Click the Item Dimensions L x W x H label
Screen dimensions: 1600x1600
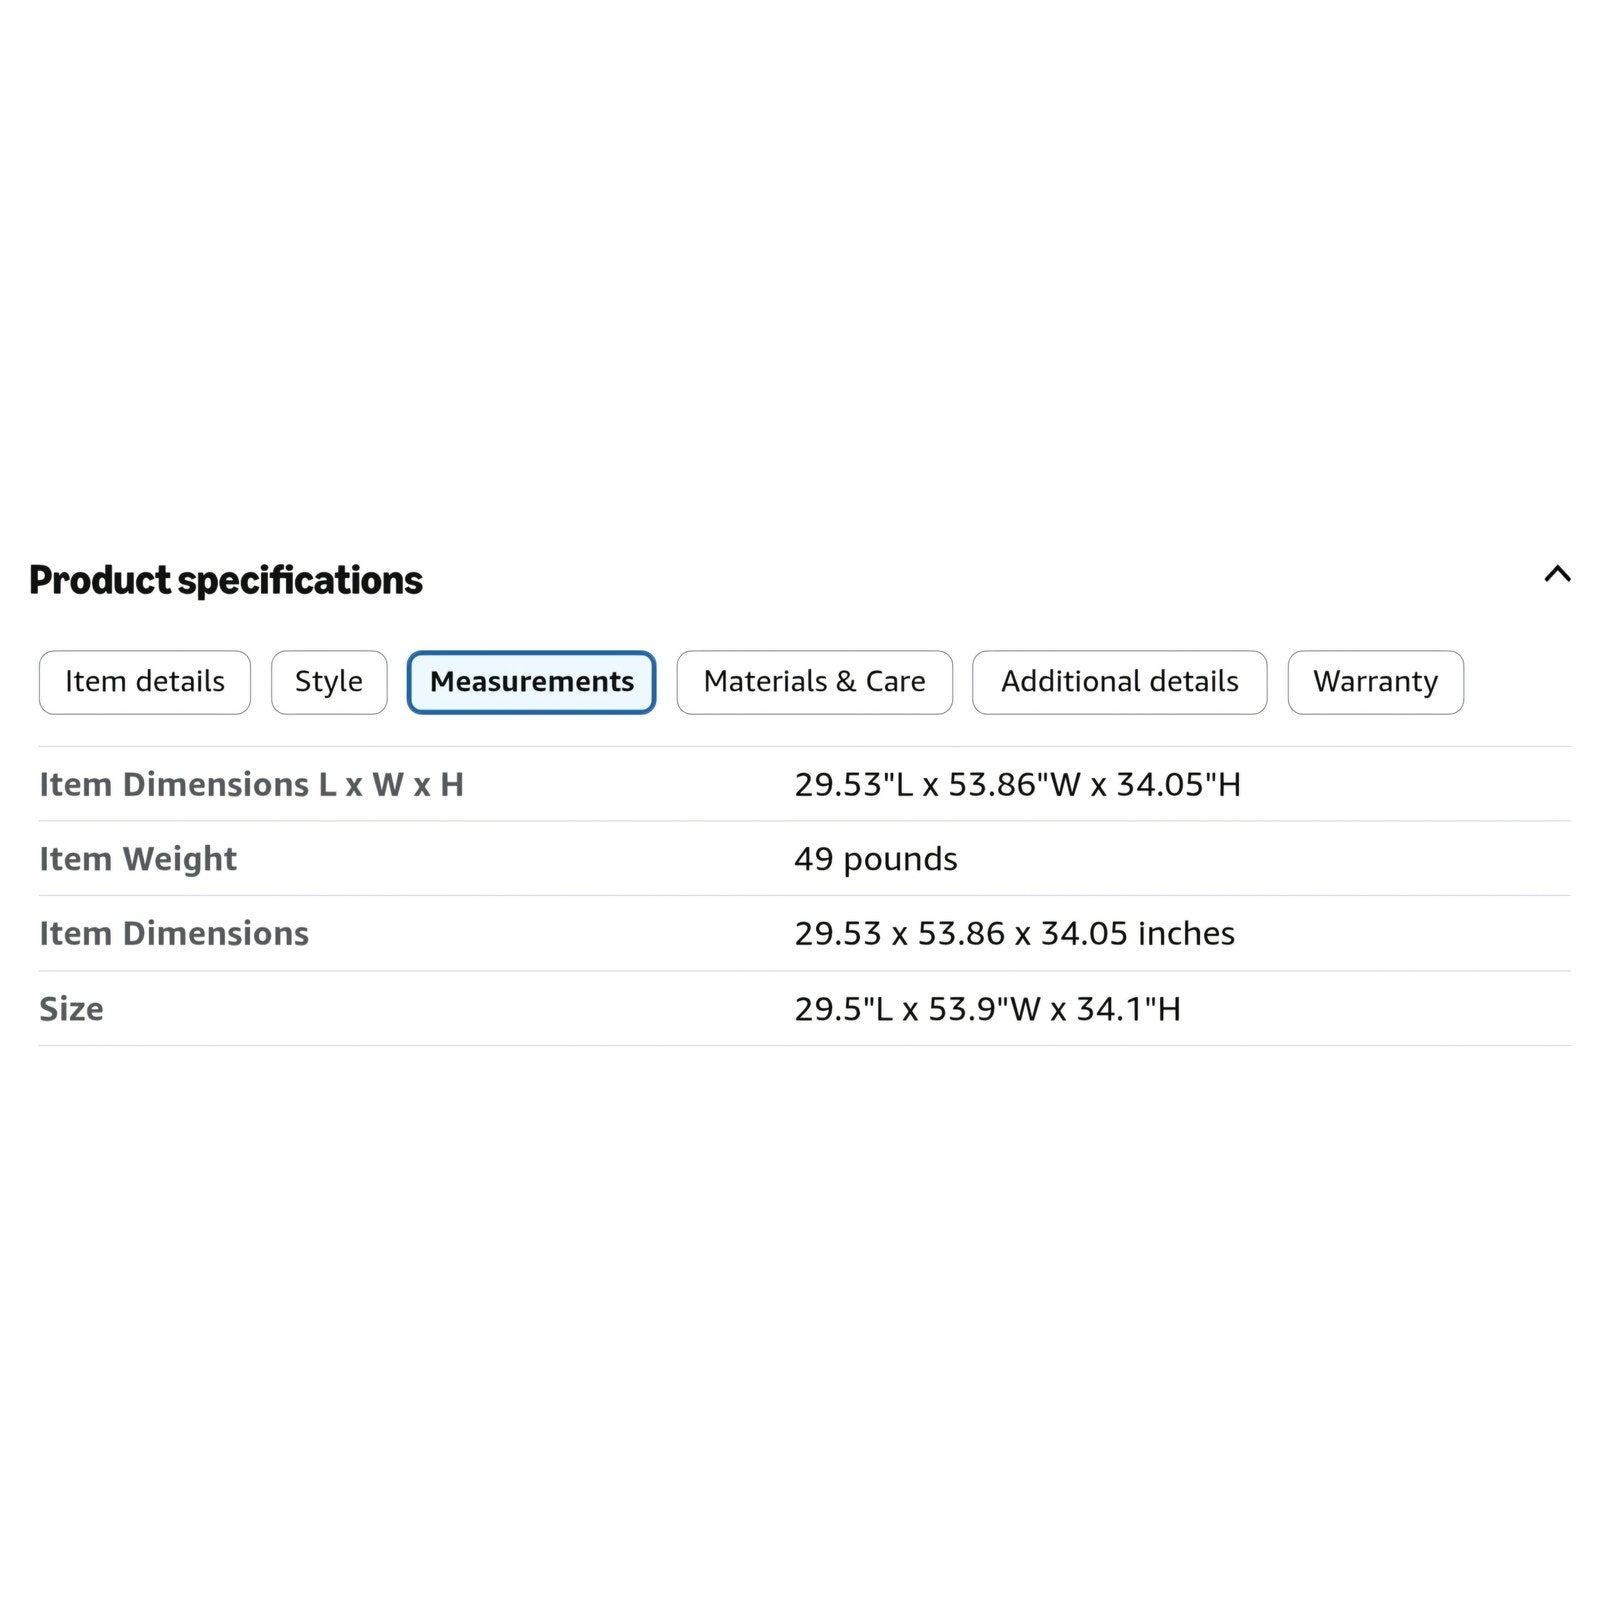pyautogui.click(x=252, y=784)
